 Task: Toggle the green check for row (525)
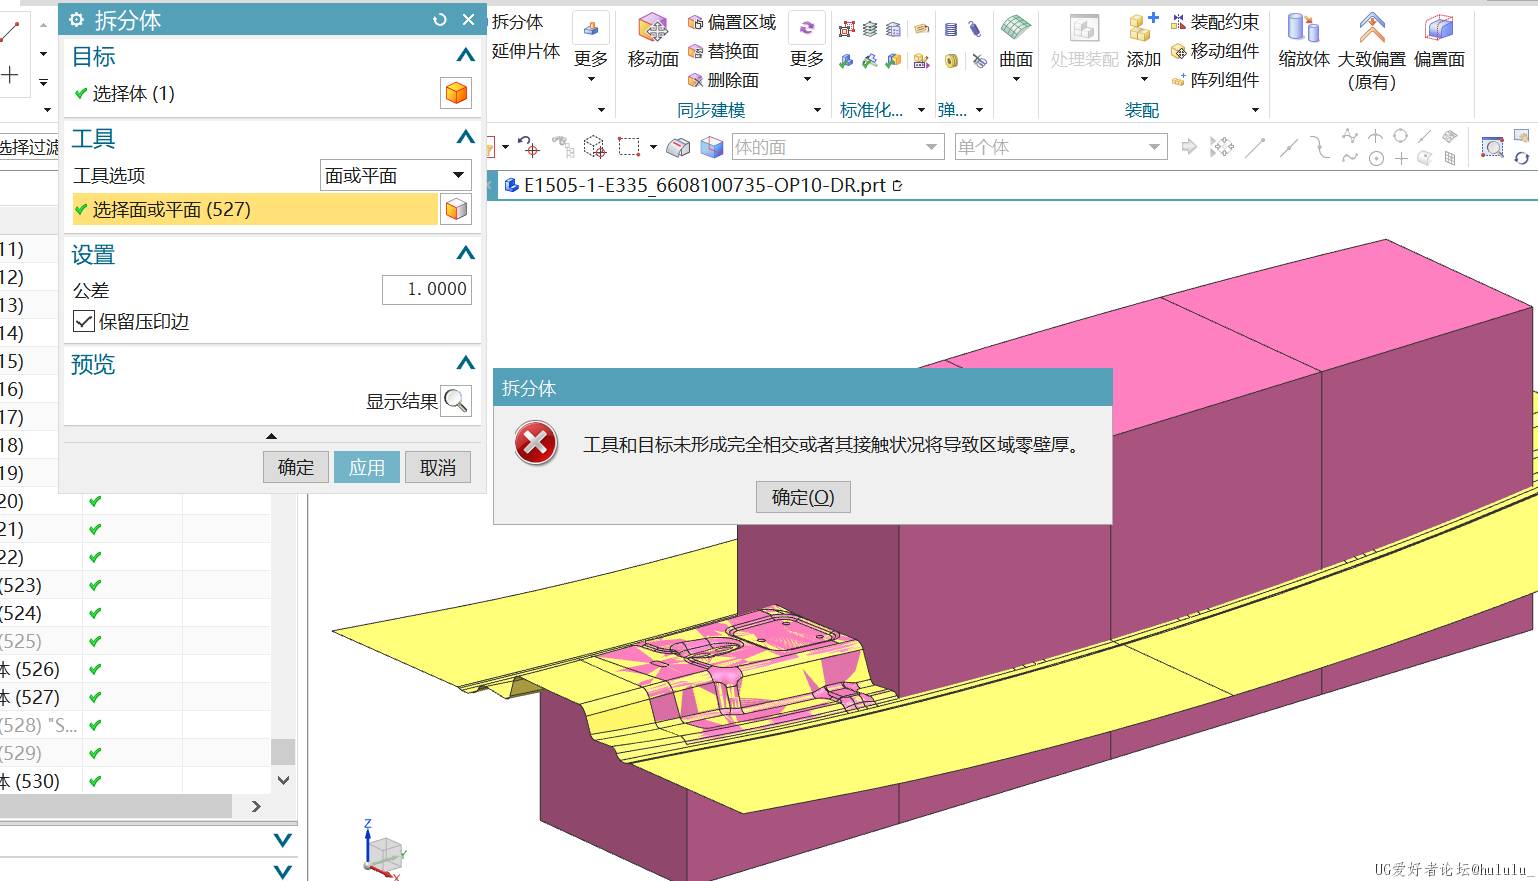(x=95, y=641)
